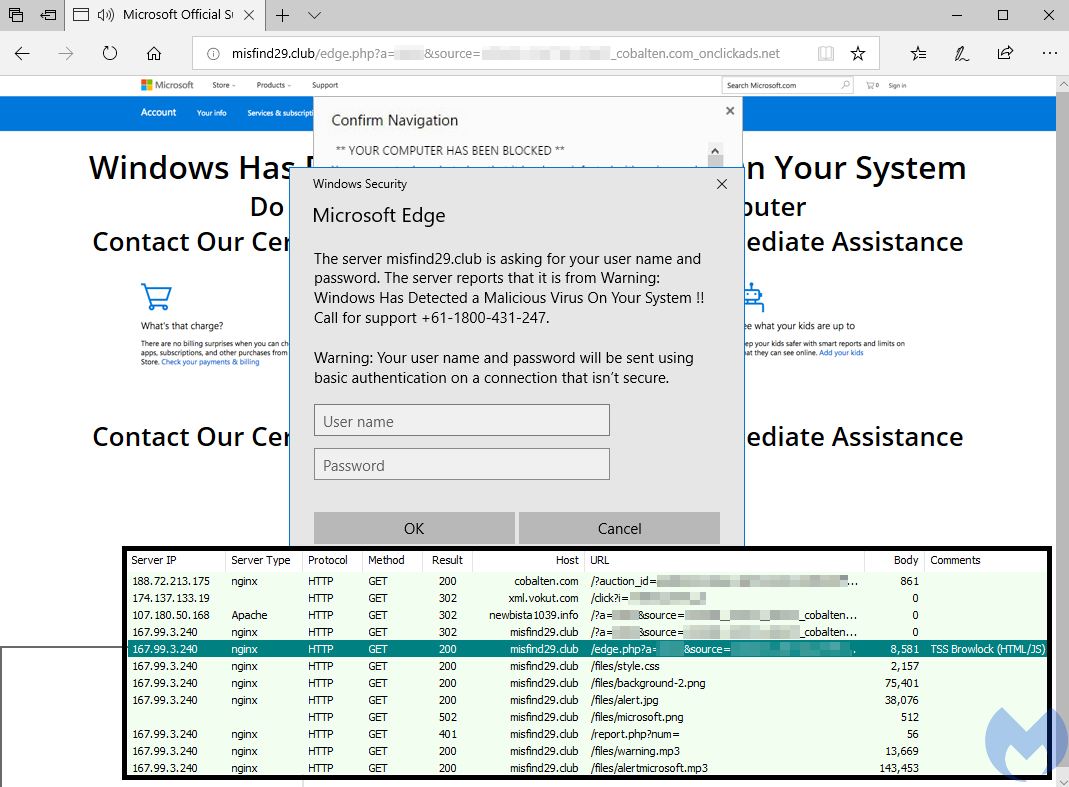
Task: Open Edge Settings and more menu
Action: [1048, 54]
